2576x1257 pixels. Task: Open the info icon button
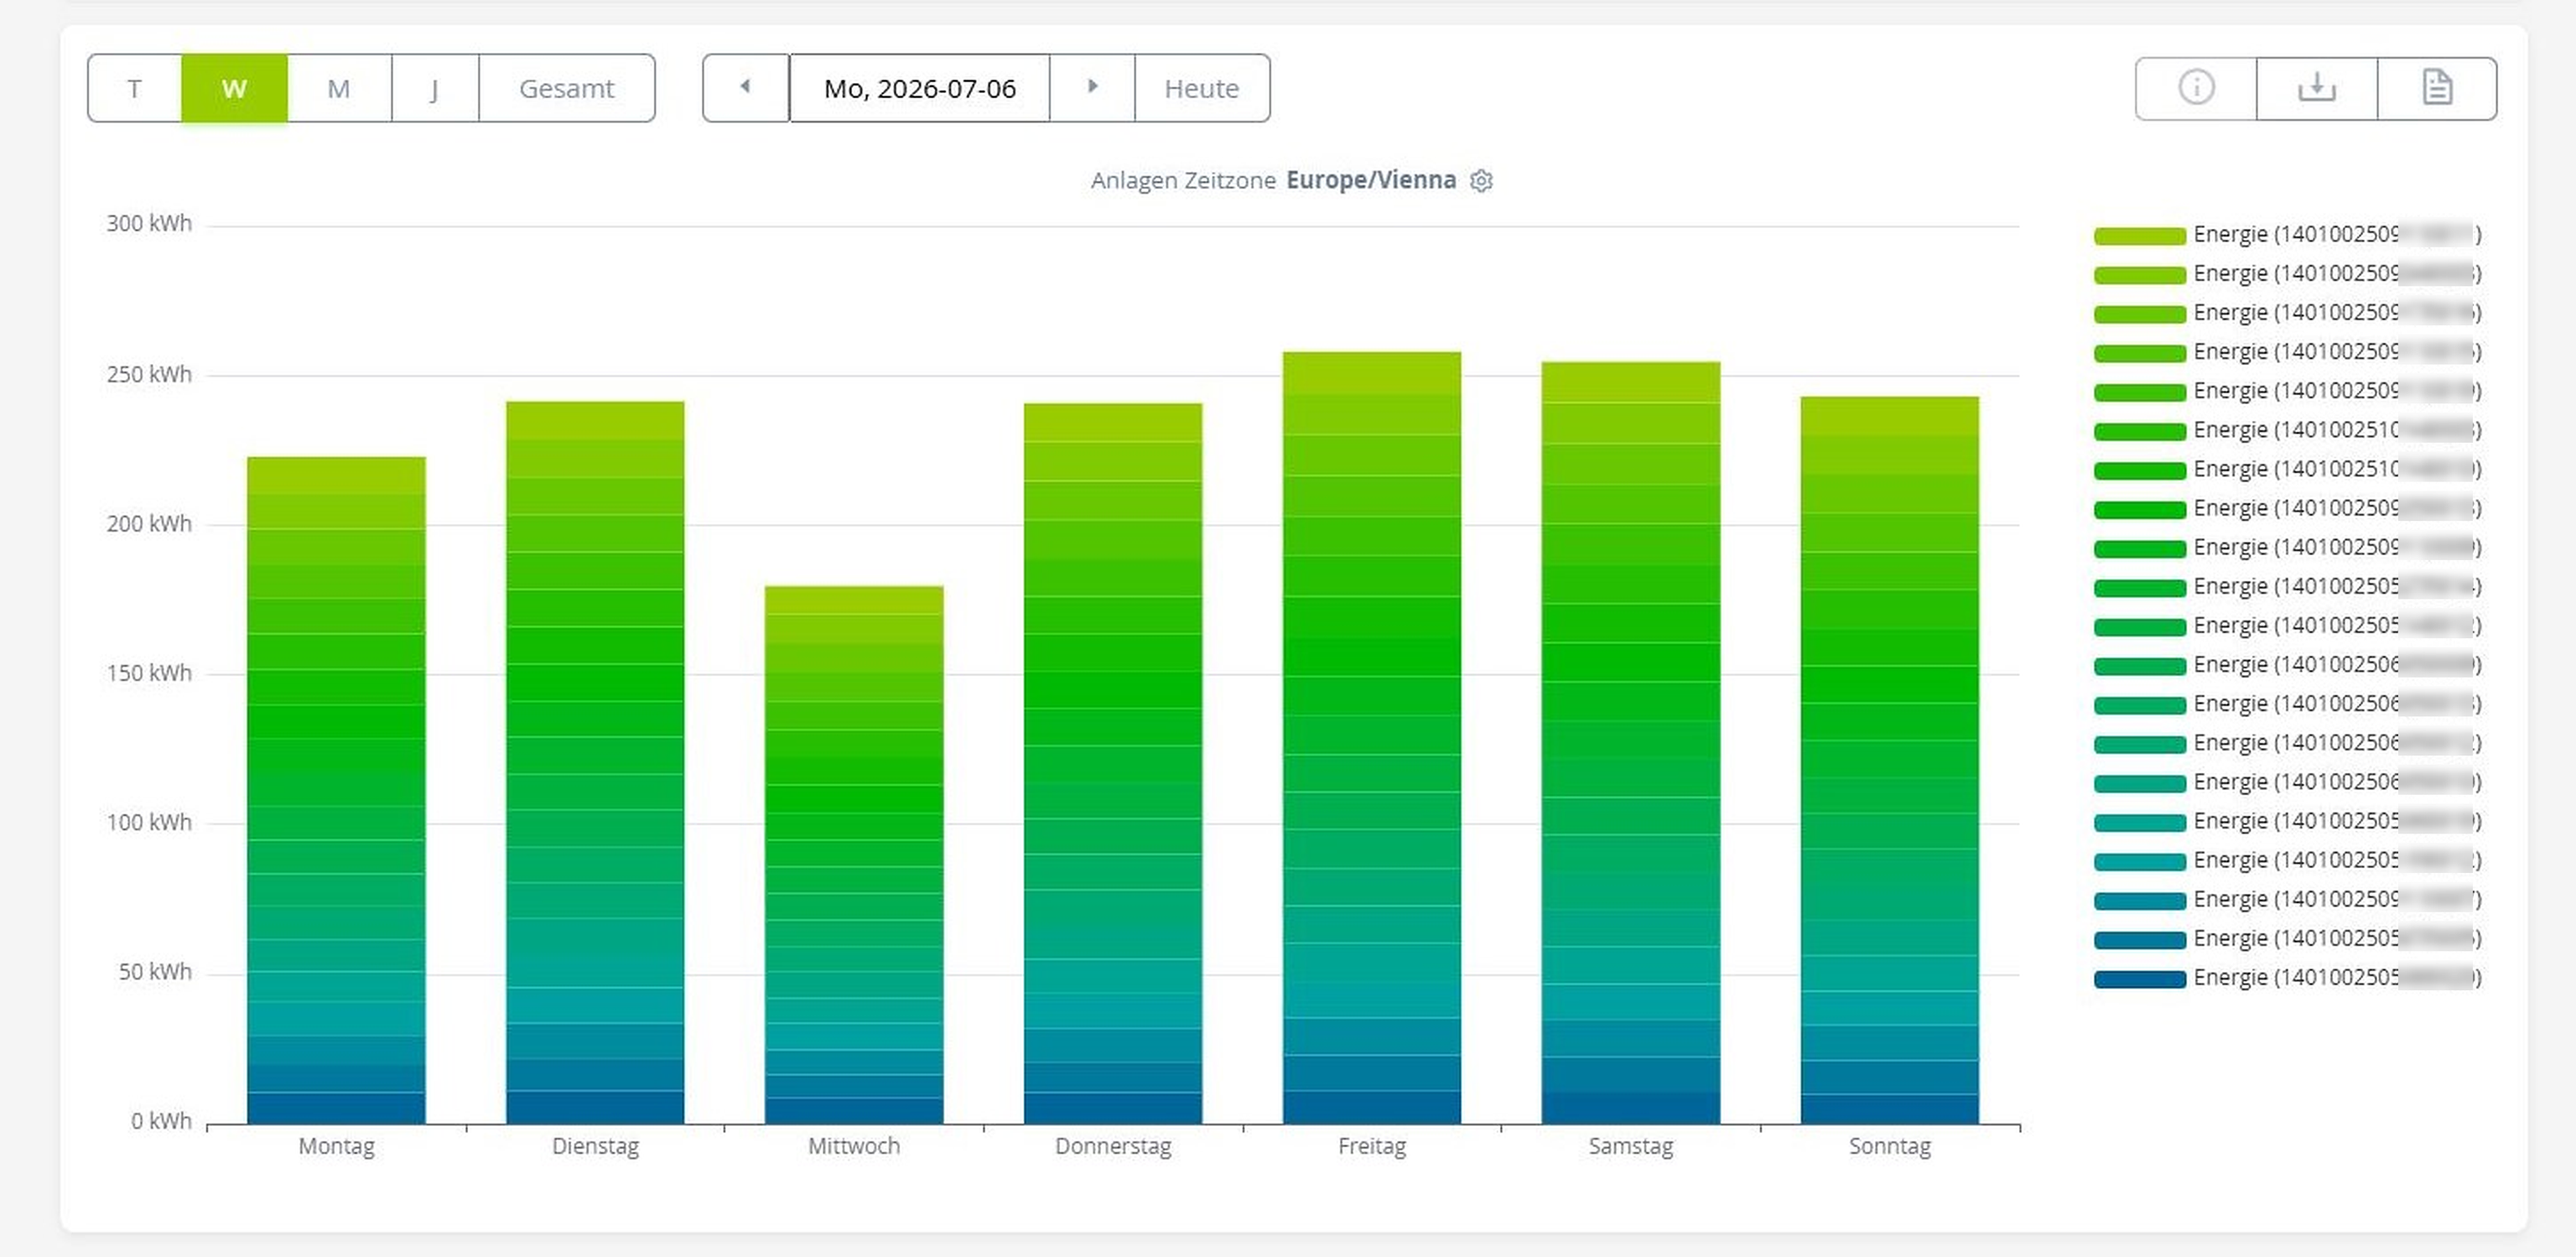[x=2196, y=88]
